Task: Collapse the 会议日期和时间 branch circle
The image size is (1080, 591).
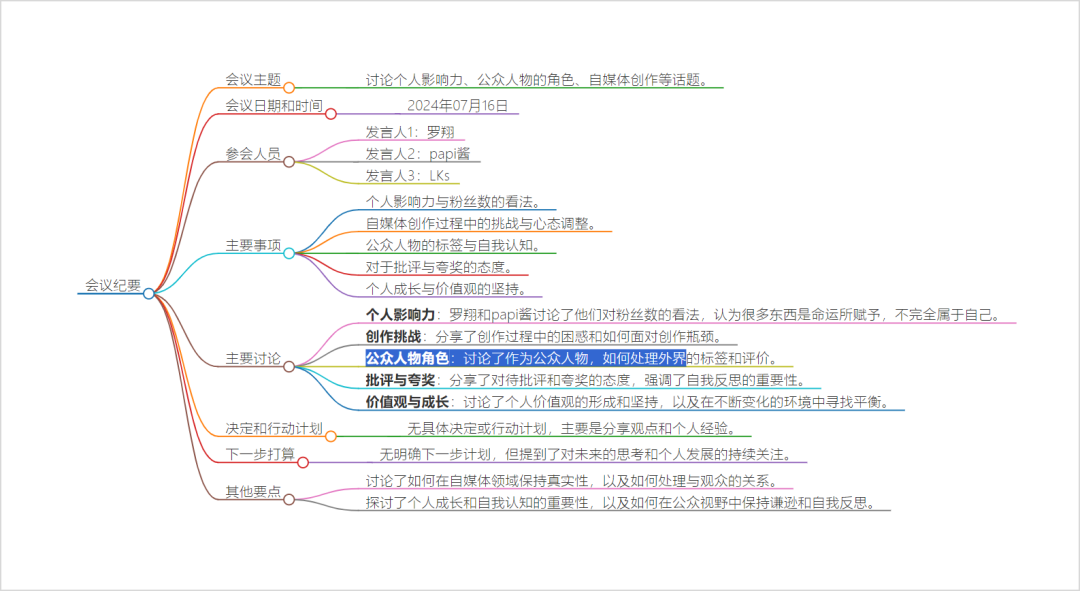Action: point(331,114)
